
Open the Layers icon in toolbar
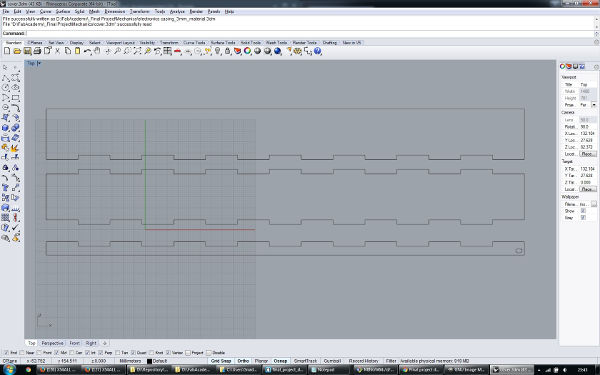click(x=238, y=51)
